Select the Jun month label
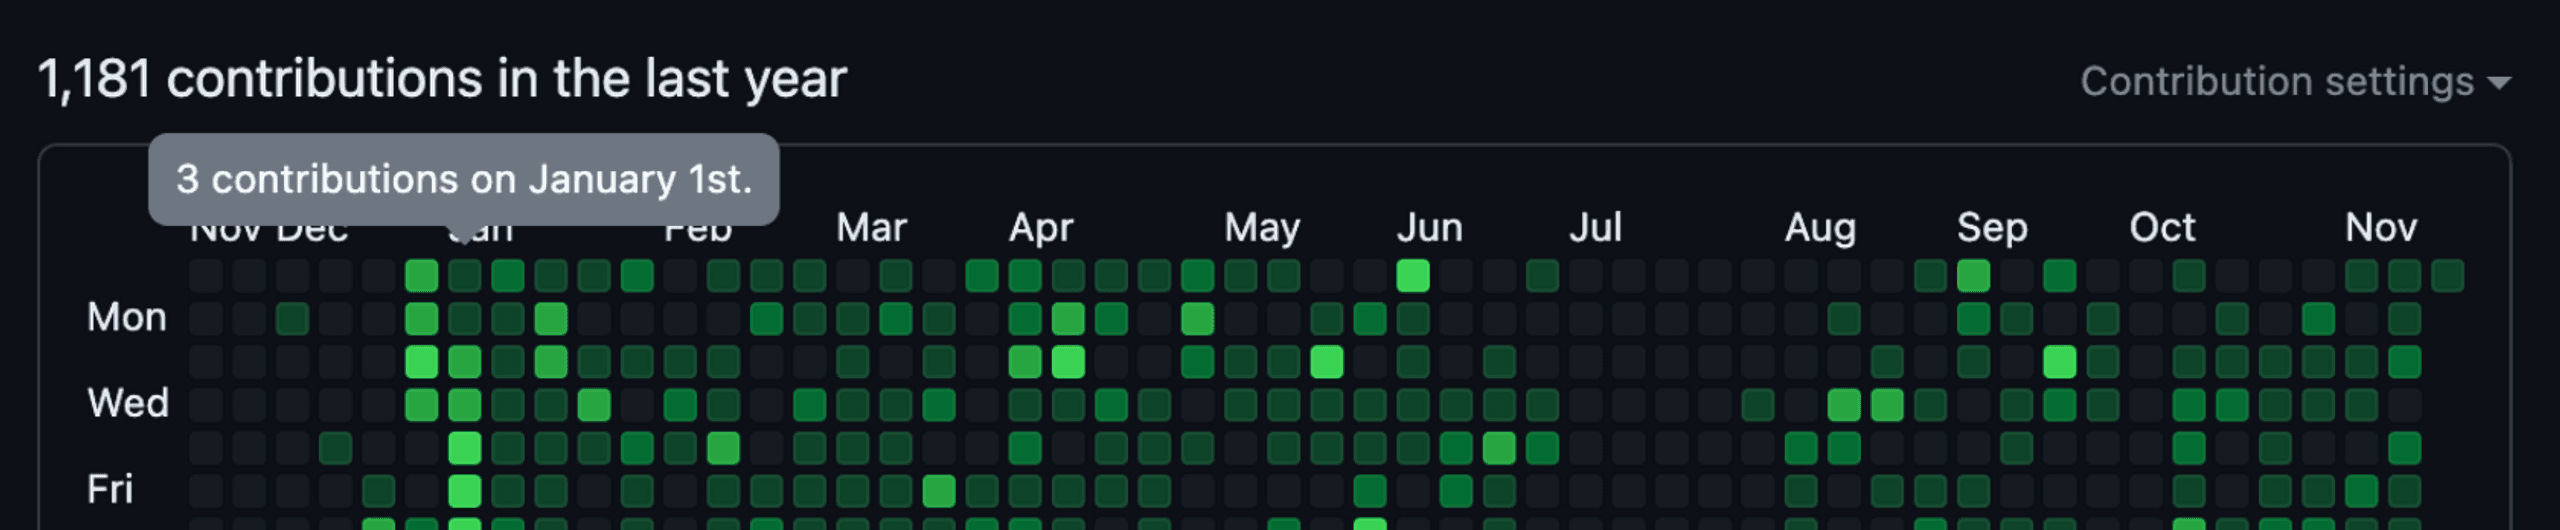The height and width of the screenshot is (530, 2560). 1429,228
